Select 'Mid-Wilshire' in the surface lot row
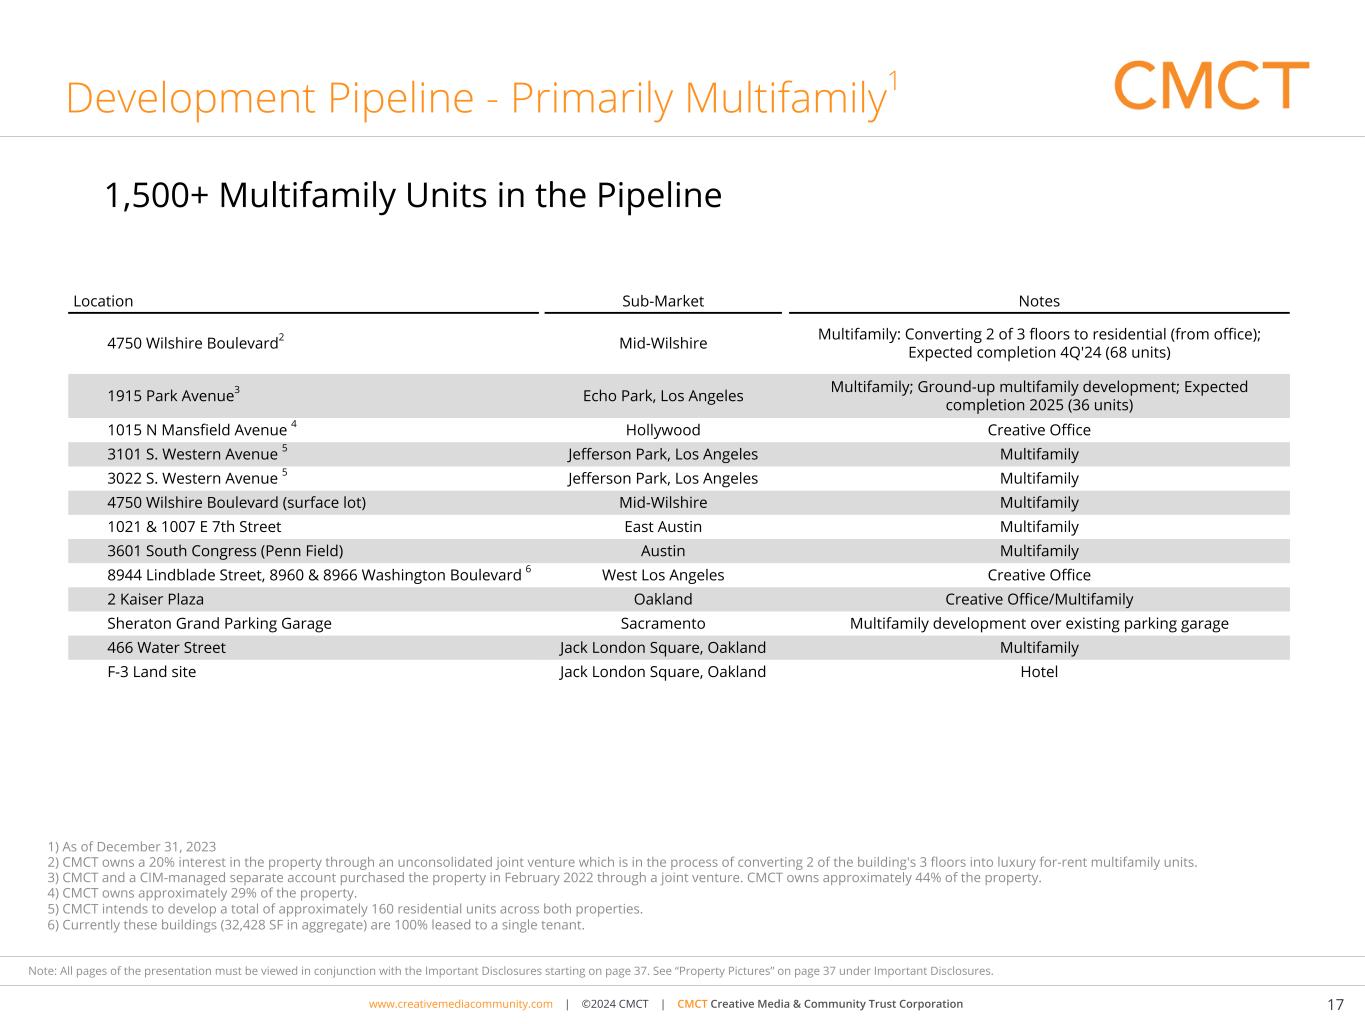The width and height of the screenshot is (1365, 1024). click(663, 502)
